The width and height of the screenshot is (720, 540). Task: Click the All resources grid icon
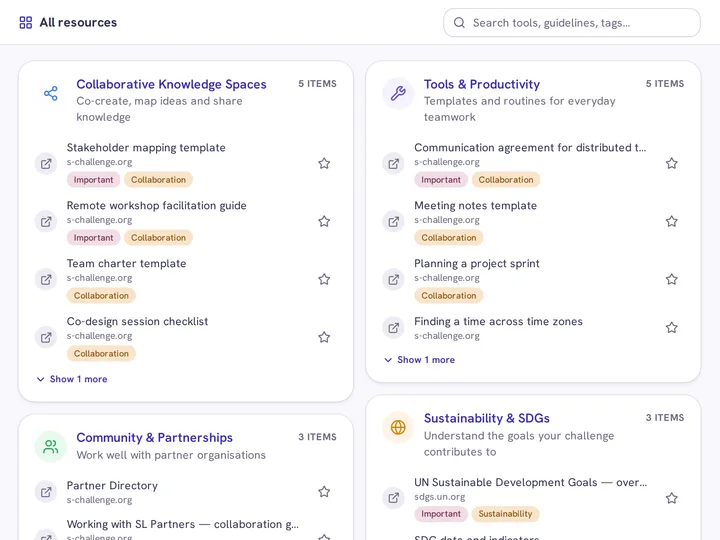pos(26,22)
